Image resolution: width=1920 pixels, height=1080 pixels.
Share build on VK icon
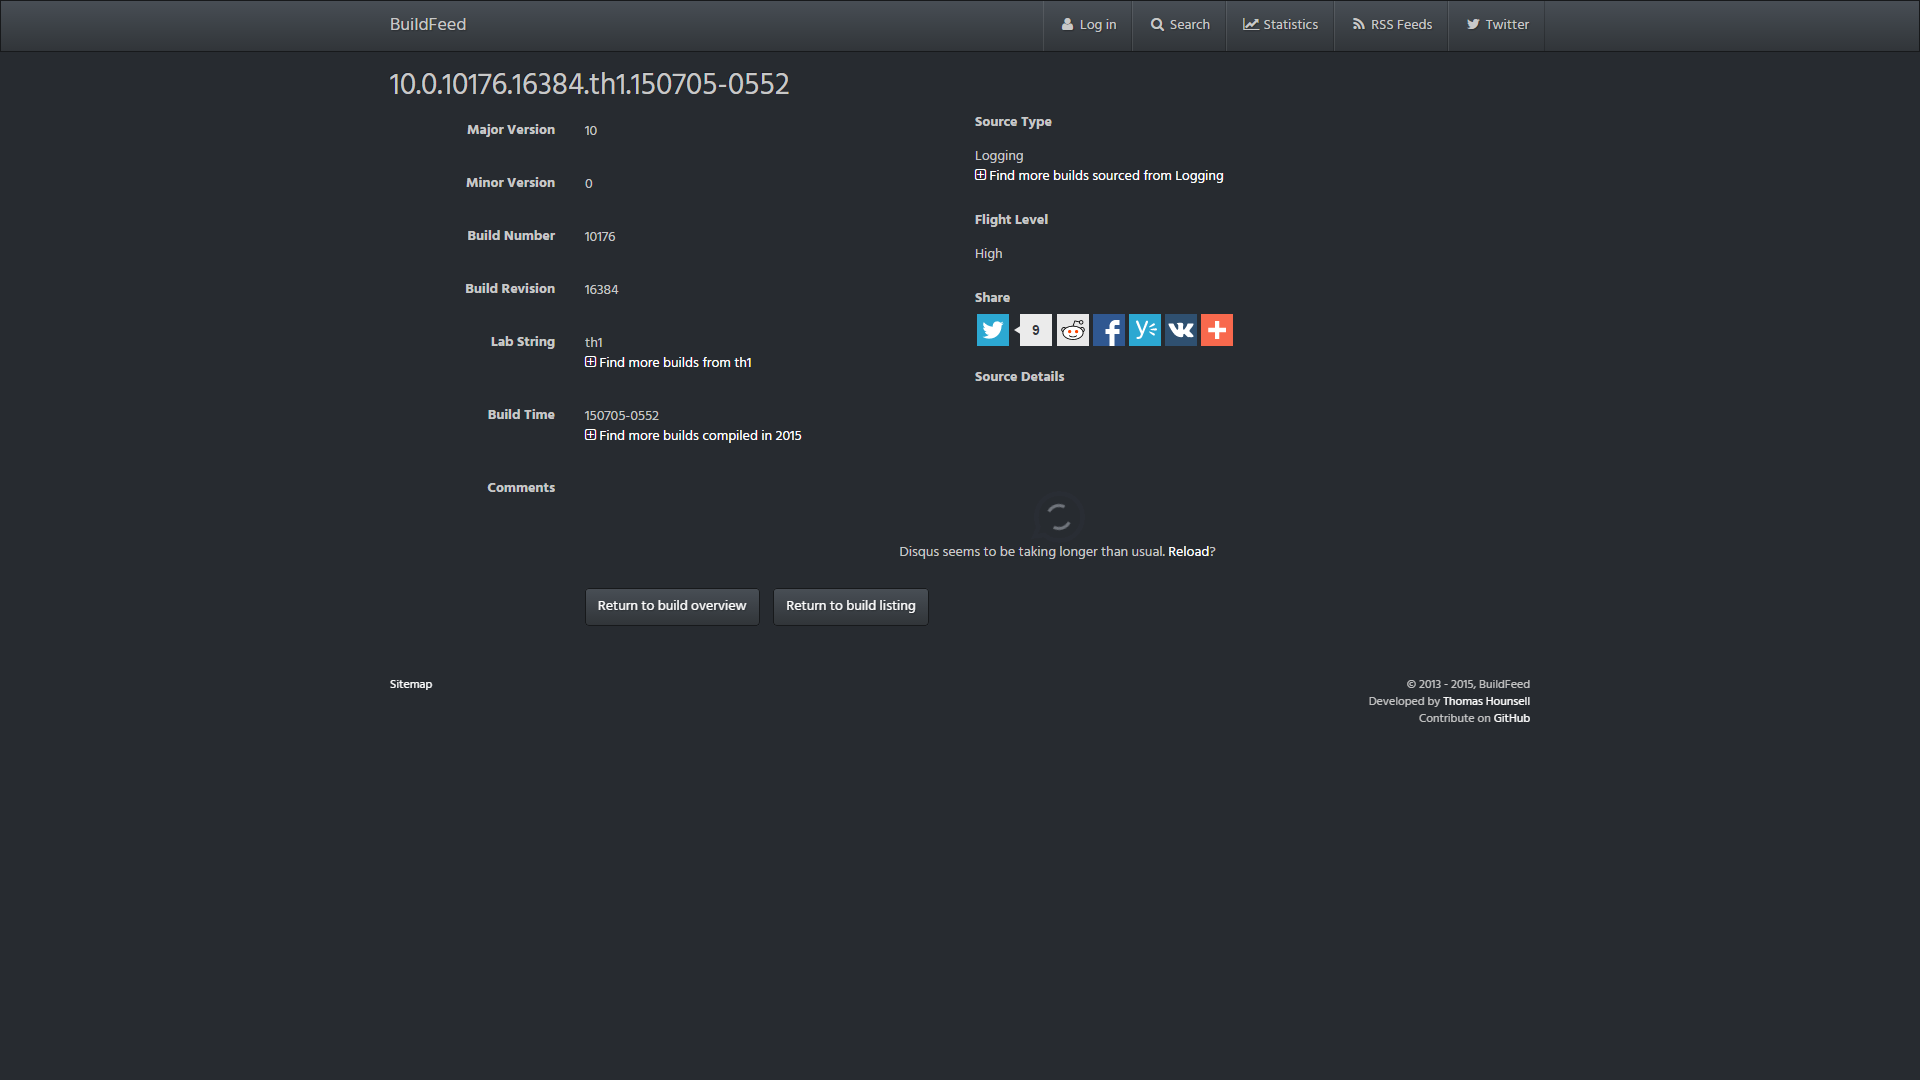point(1181,330)
